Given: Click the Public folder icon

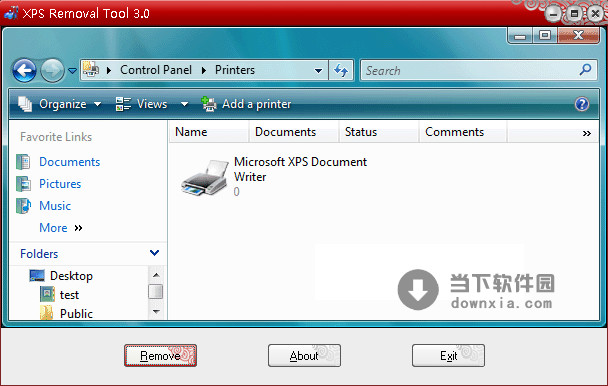Looking at the screenshot, I should point(47,313).
